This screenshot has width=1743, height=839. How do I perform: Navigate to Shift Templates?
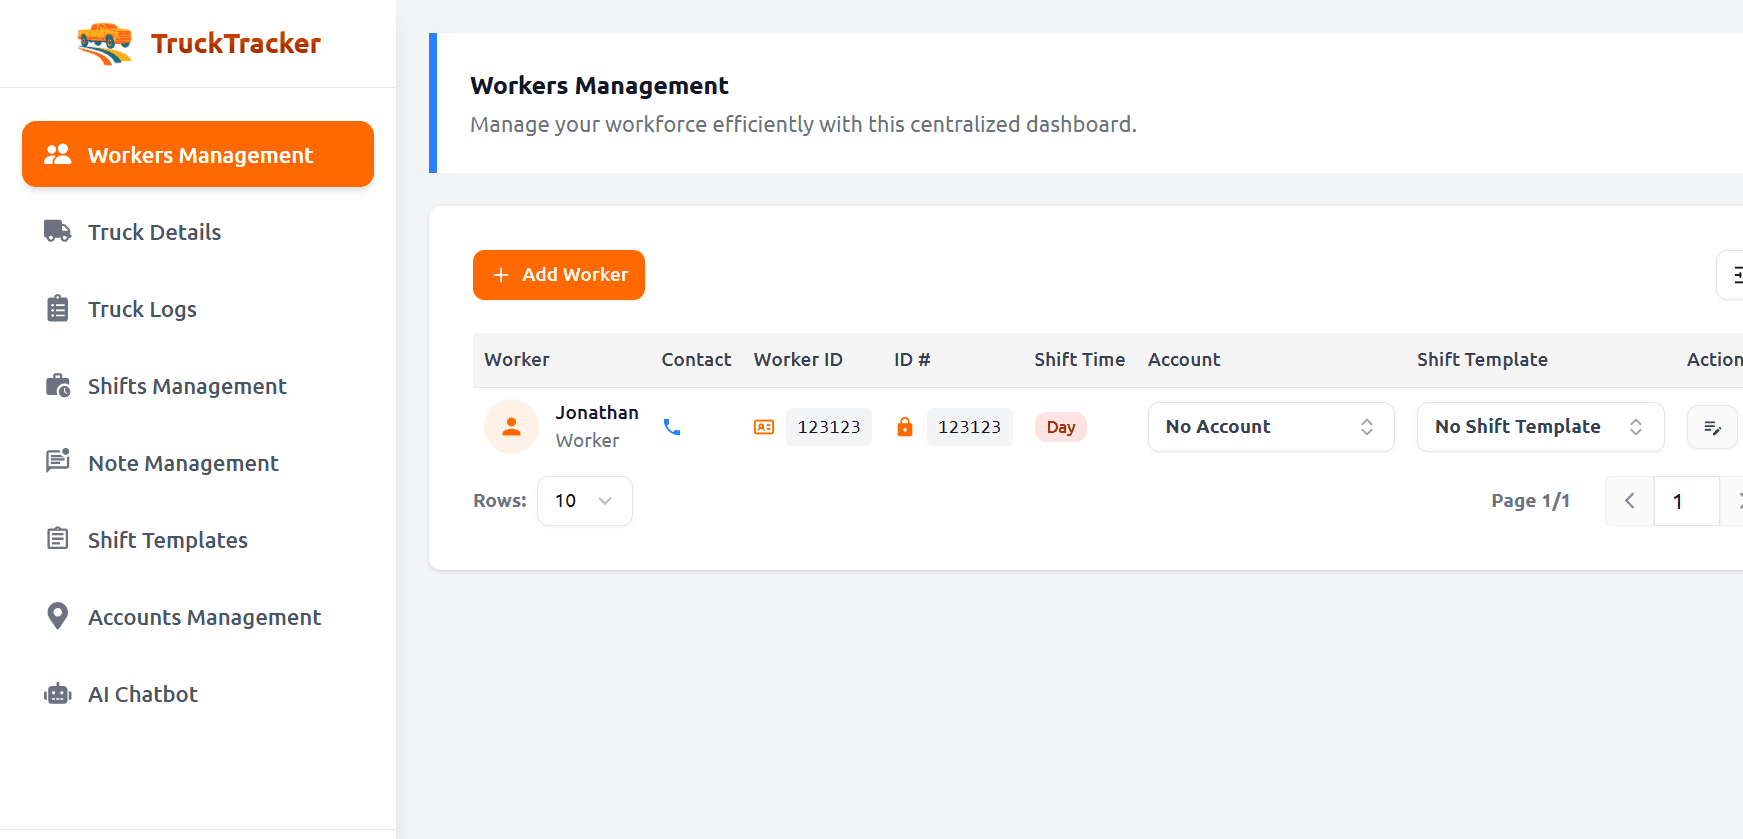click(167, 540)
